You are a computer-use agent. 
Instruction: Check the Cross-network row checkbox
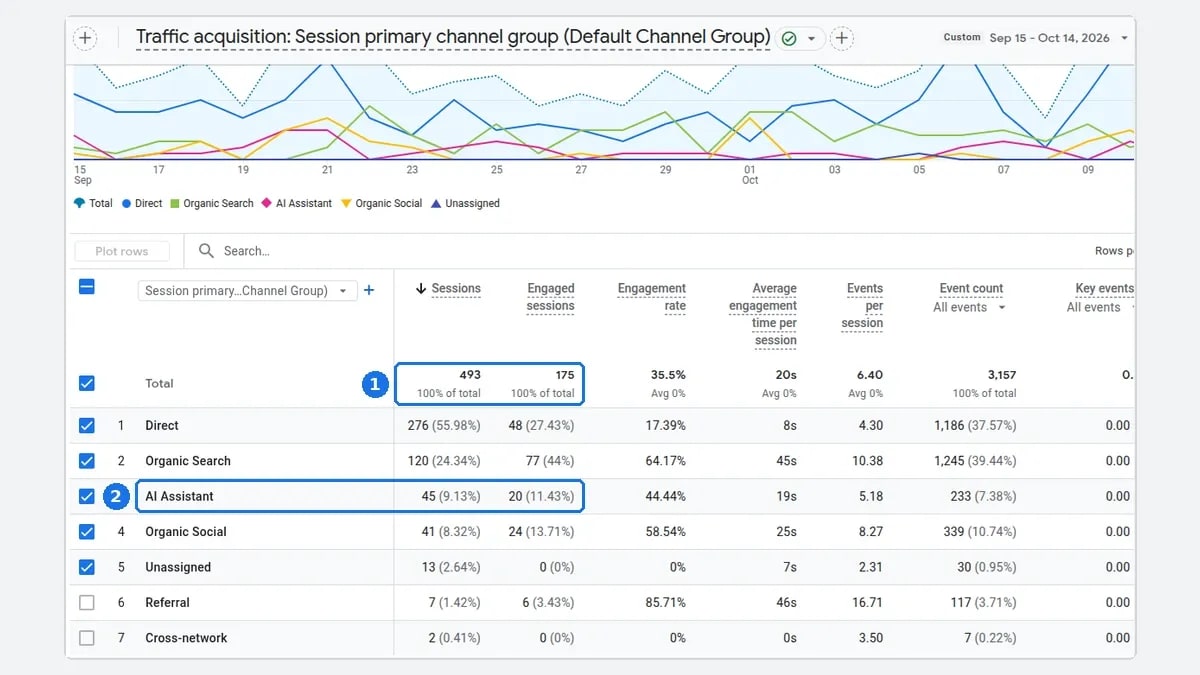[x=87, y=638]
